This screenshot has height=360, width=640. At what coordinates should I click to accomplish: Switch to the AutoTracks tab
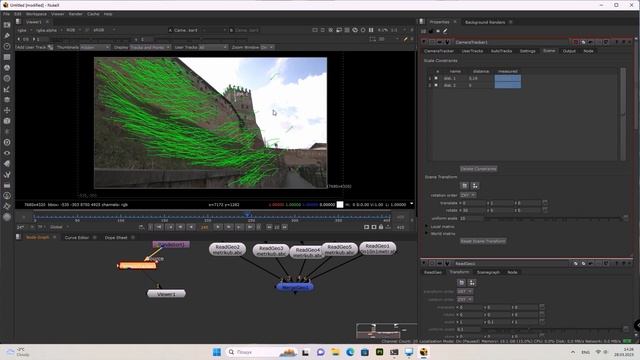pos(501,51)
